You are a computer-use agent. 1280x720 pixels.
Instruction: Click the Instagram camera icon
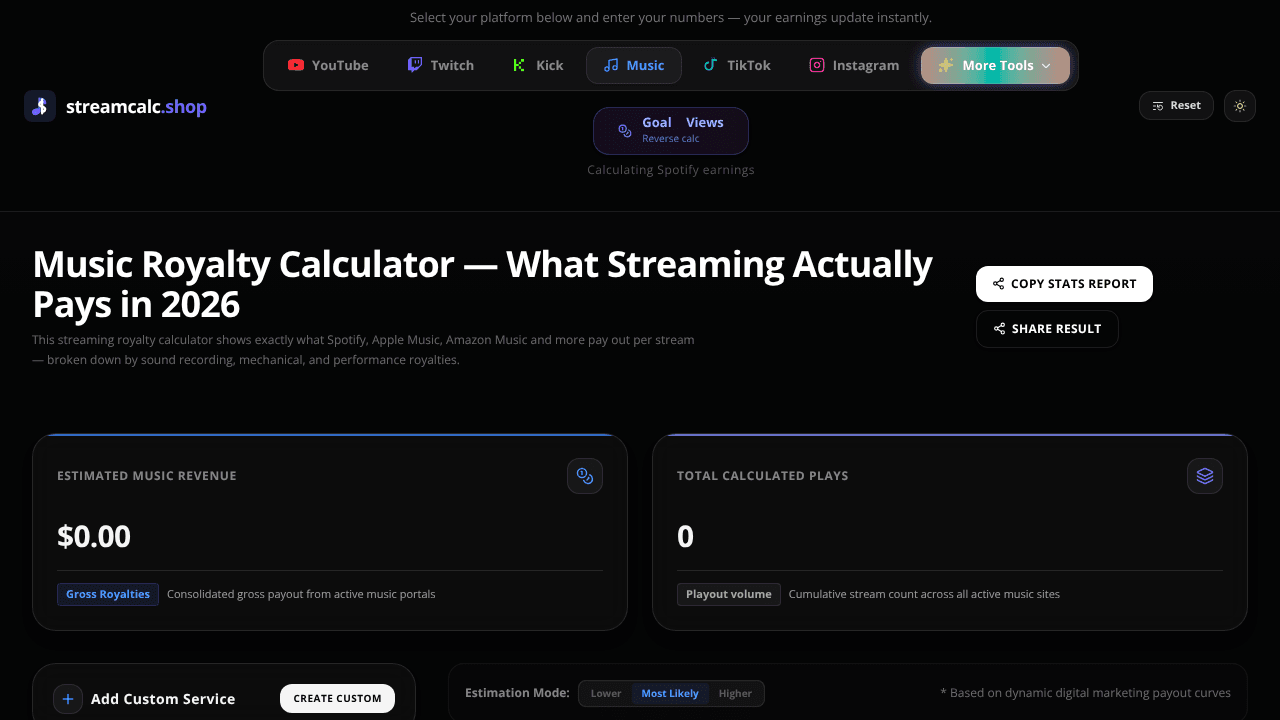tap(817, 65)
